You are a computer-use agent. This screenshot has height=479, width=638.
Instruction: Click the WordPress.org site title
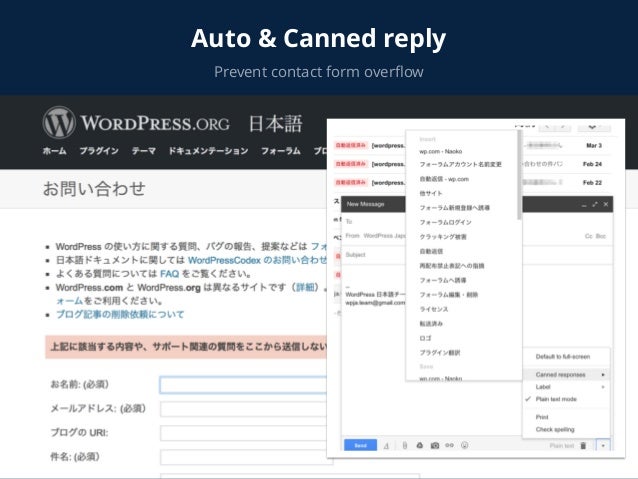coord(155,123)
